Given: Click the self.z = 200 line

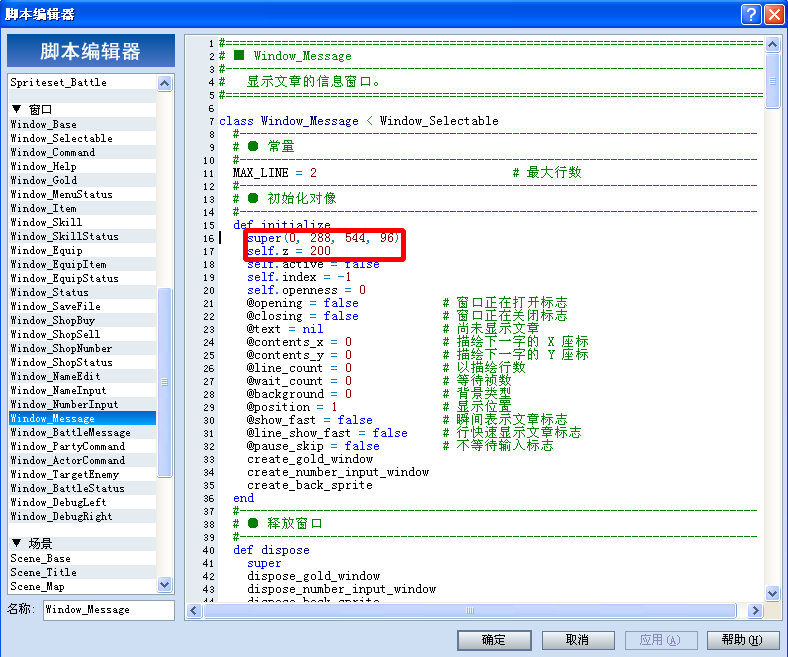Looking at the screenshot, I should tap(289, 251).
